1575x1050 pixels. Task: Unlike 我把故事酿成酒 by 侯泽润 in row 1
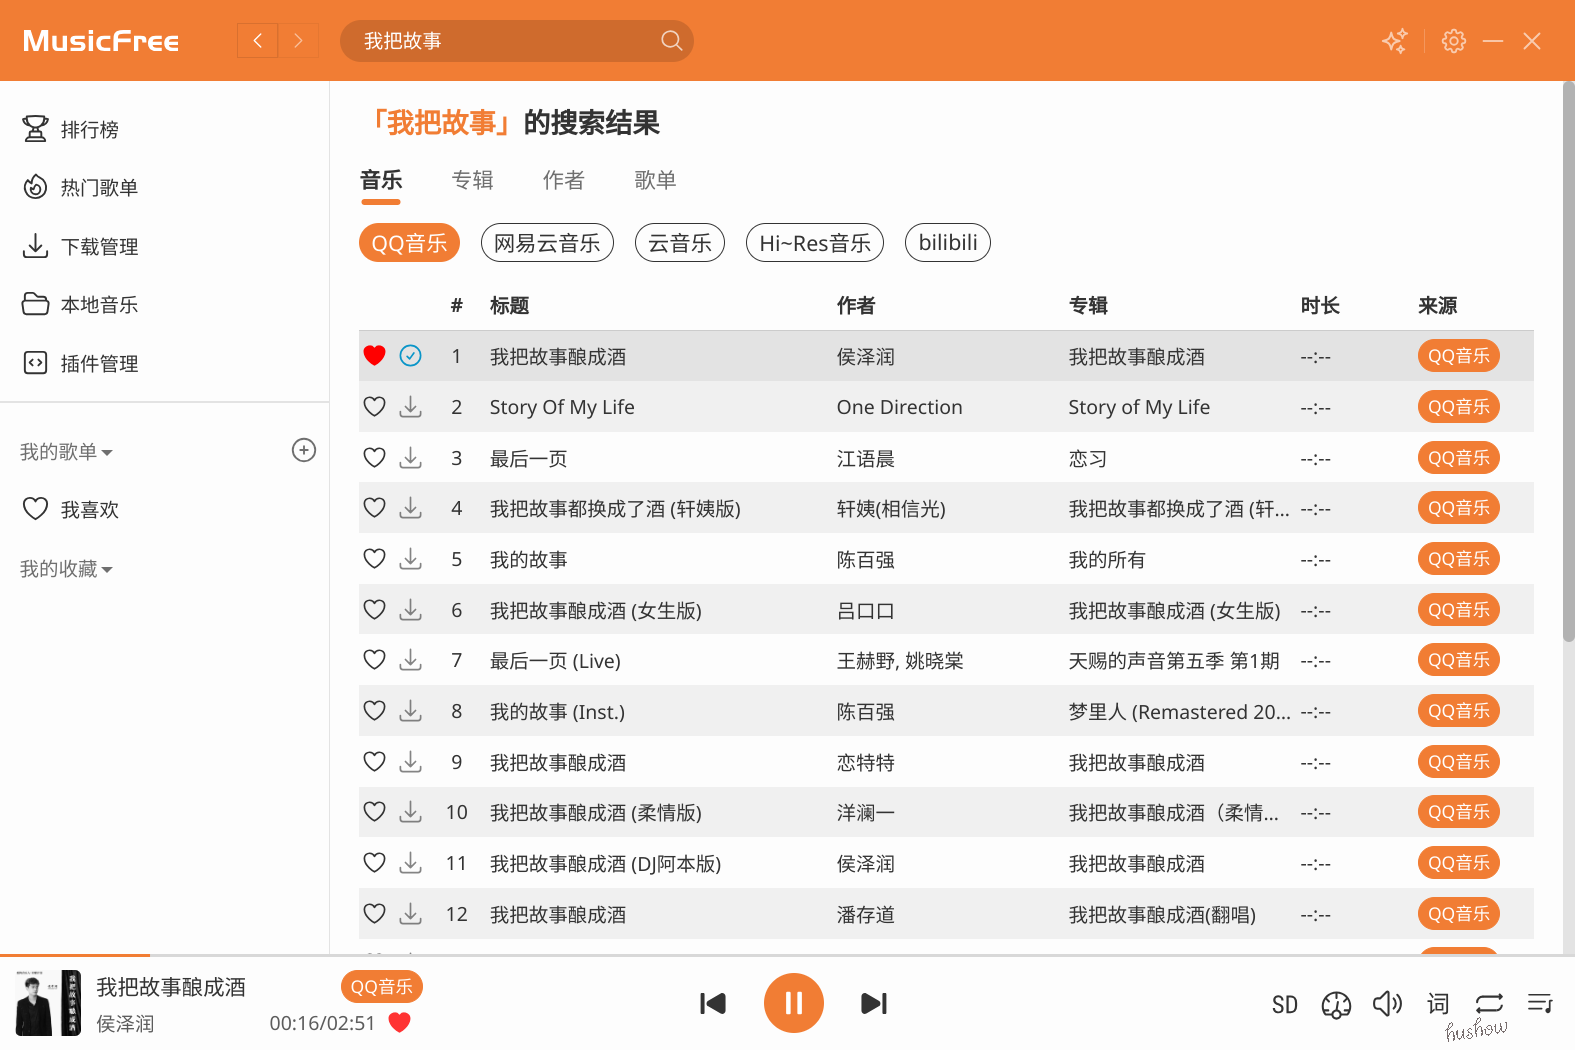coord(375,355)
